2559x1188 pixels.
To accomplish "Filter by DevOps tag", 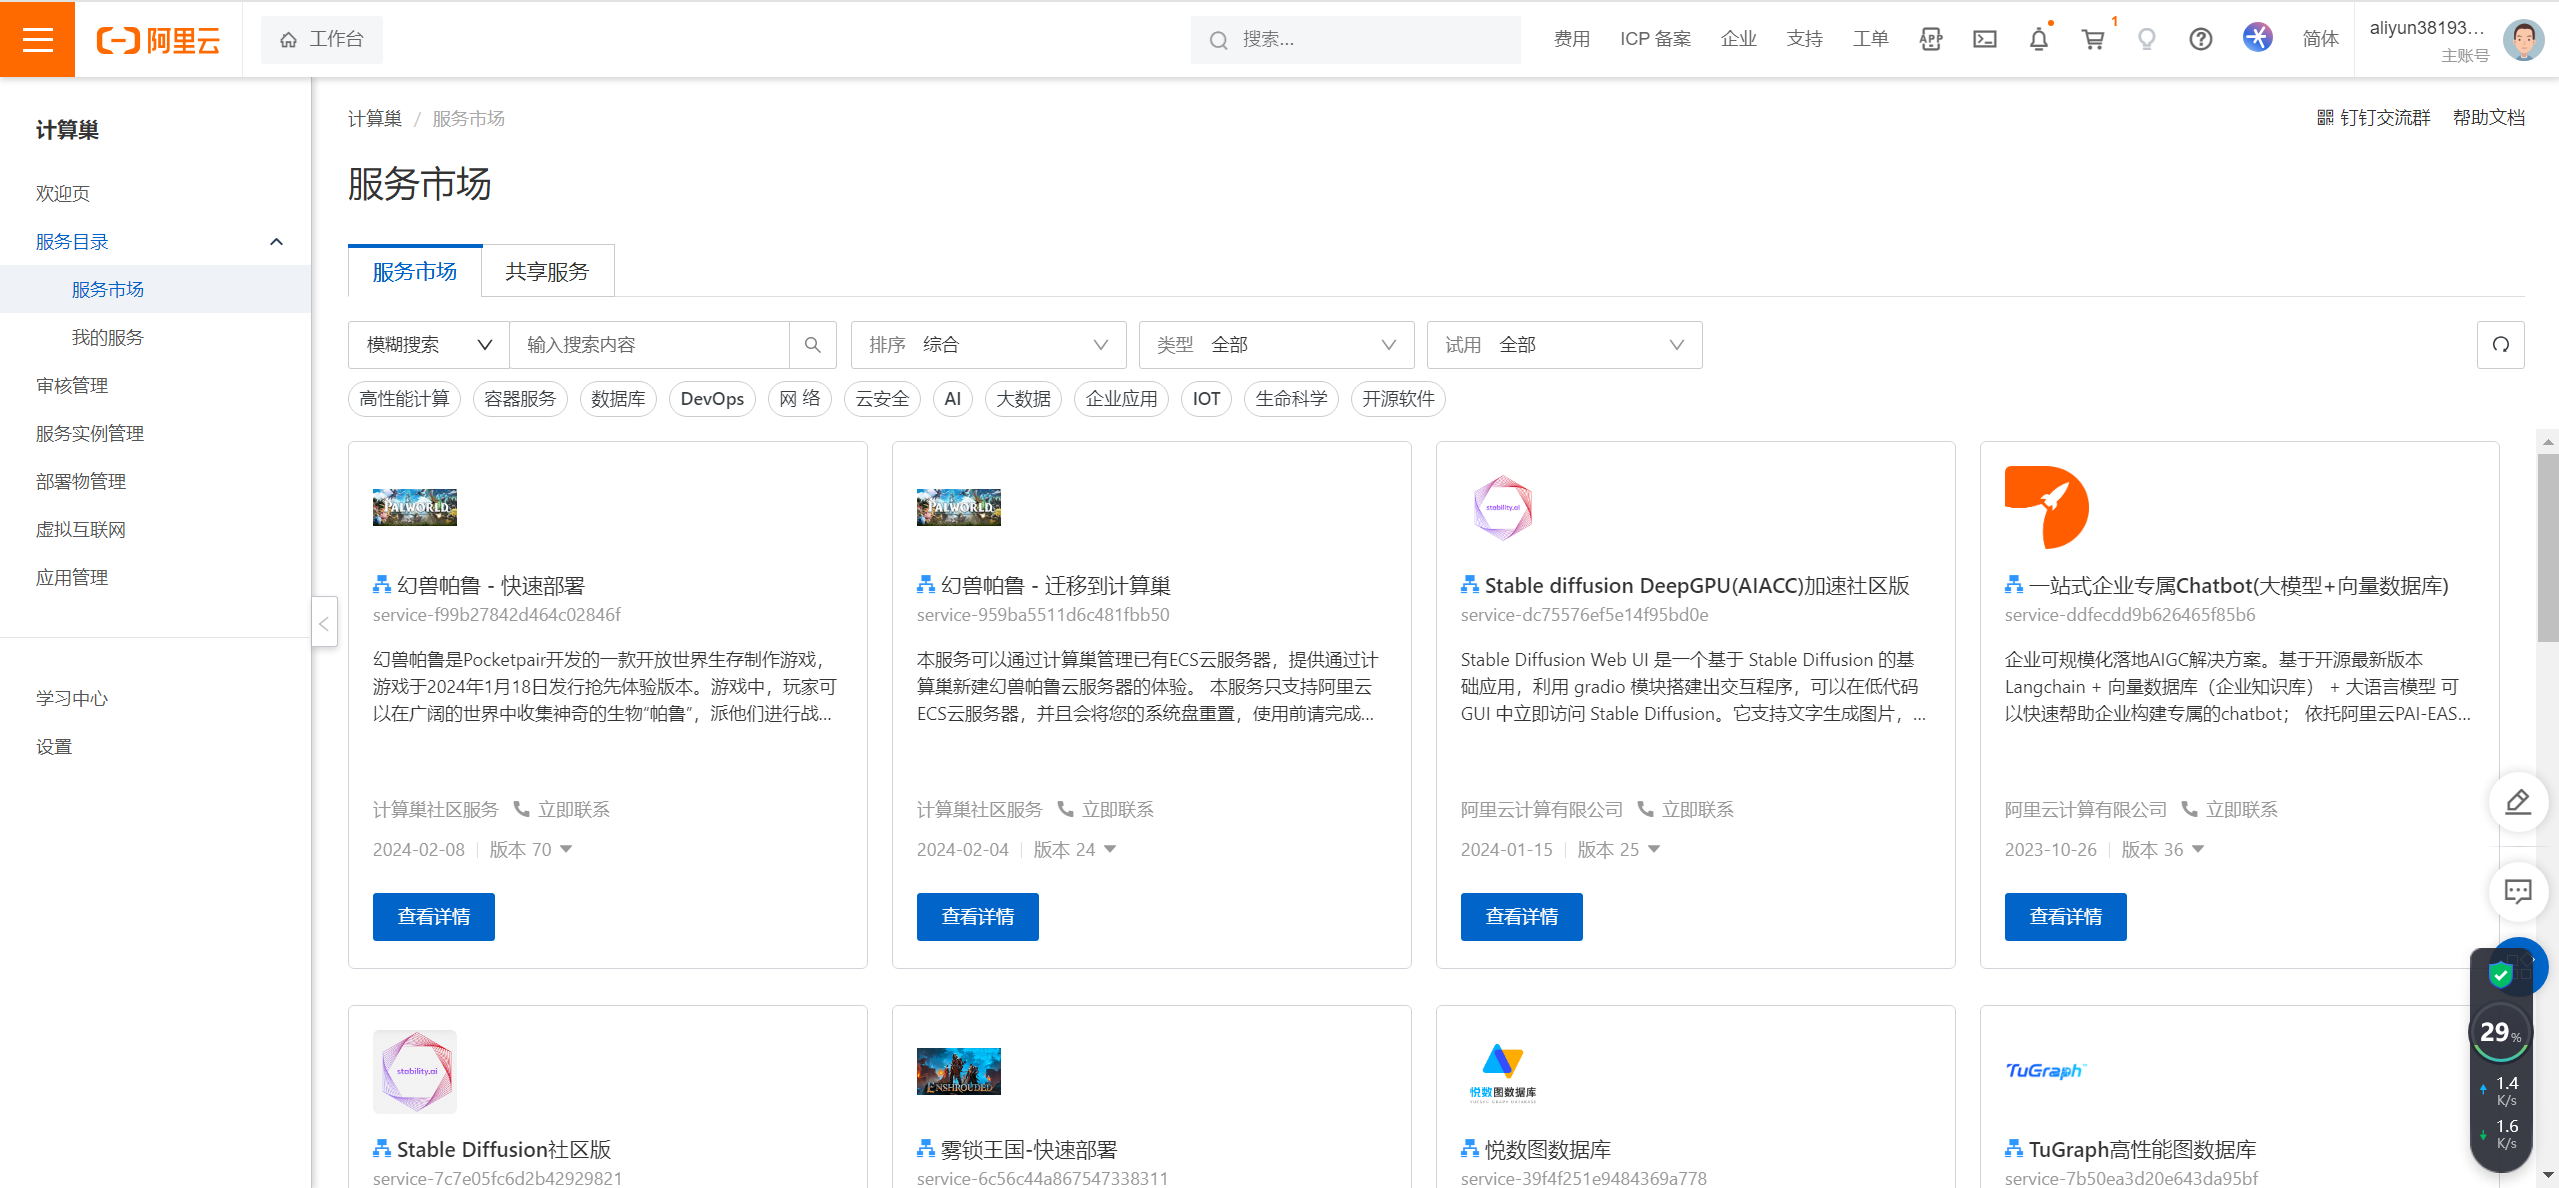I will click(712, 399).
